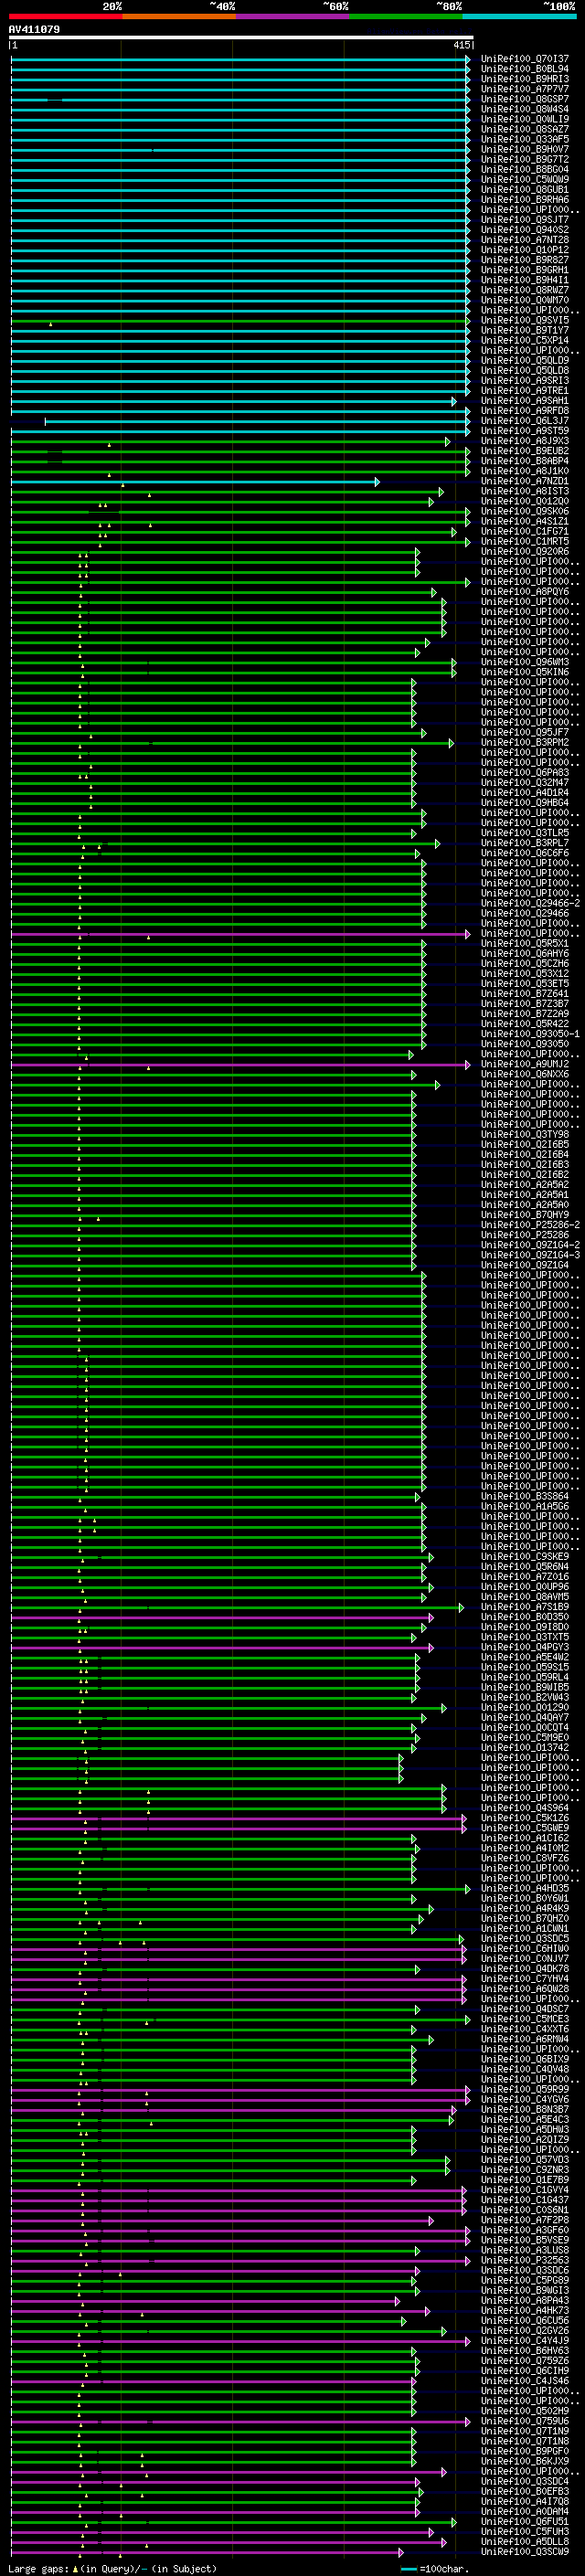Screen dimensions: 585x2576
Task: Click the UniRef100_B9H4I1 label
Action: tap(525, 280)
